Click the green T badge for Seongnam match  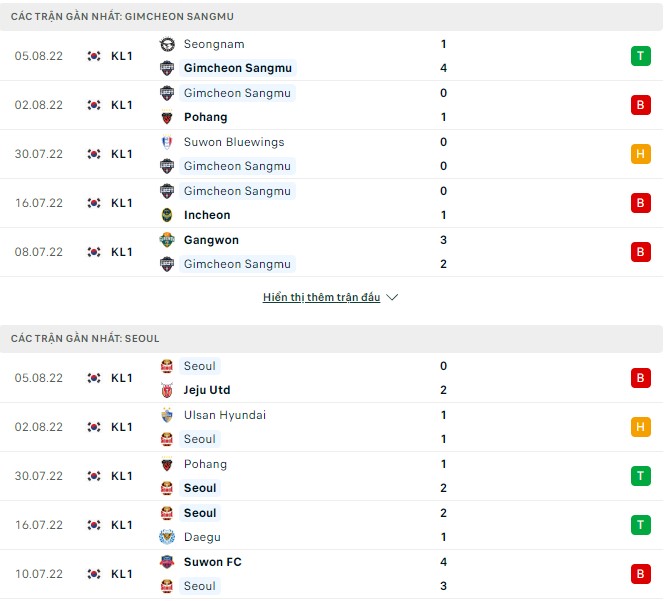pyautogui.click(x=640, y=56)
